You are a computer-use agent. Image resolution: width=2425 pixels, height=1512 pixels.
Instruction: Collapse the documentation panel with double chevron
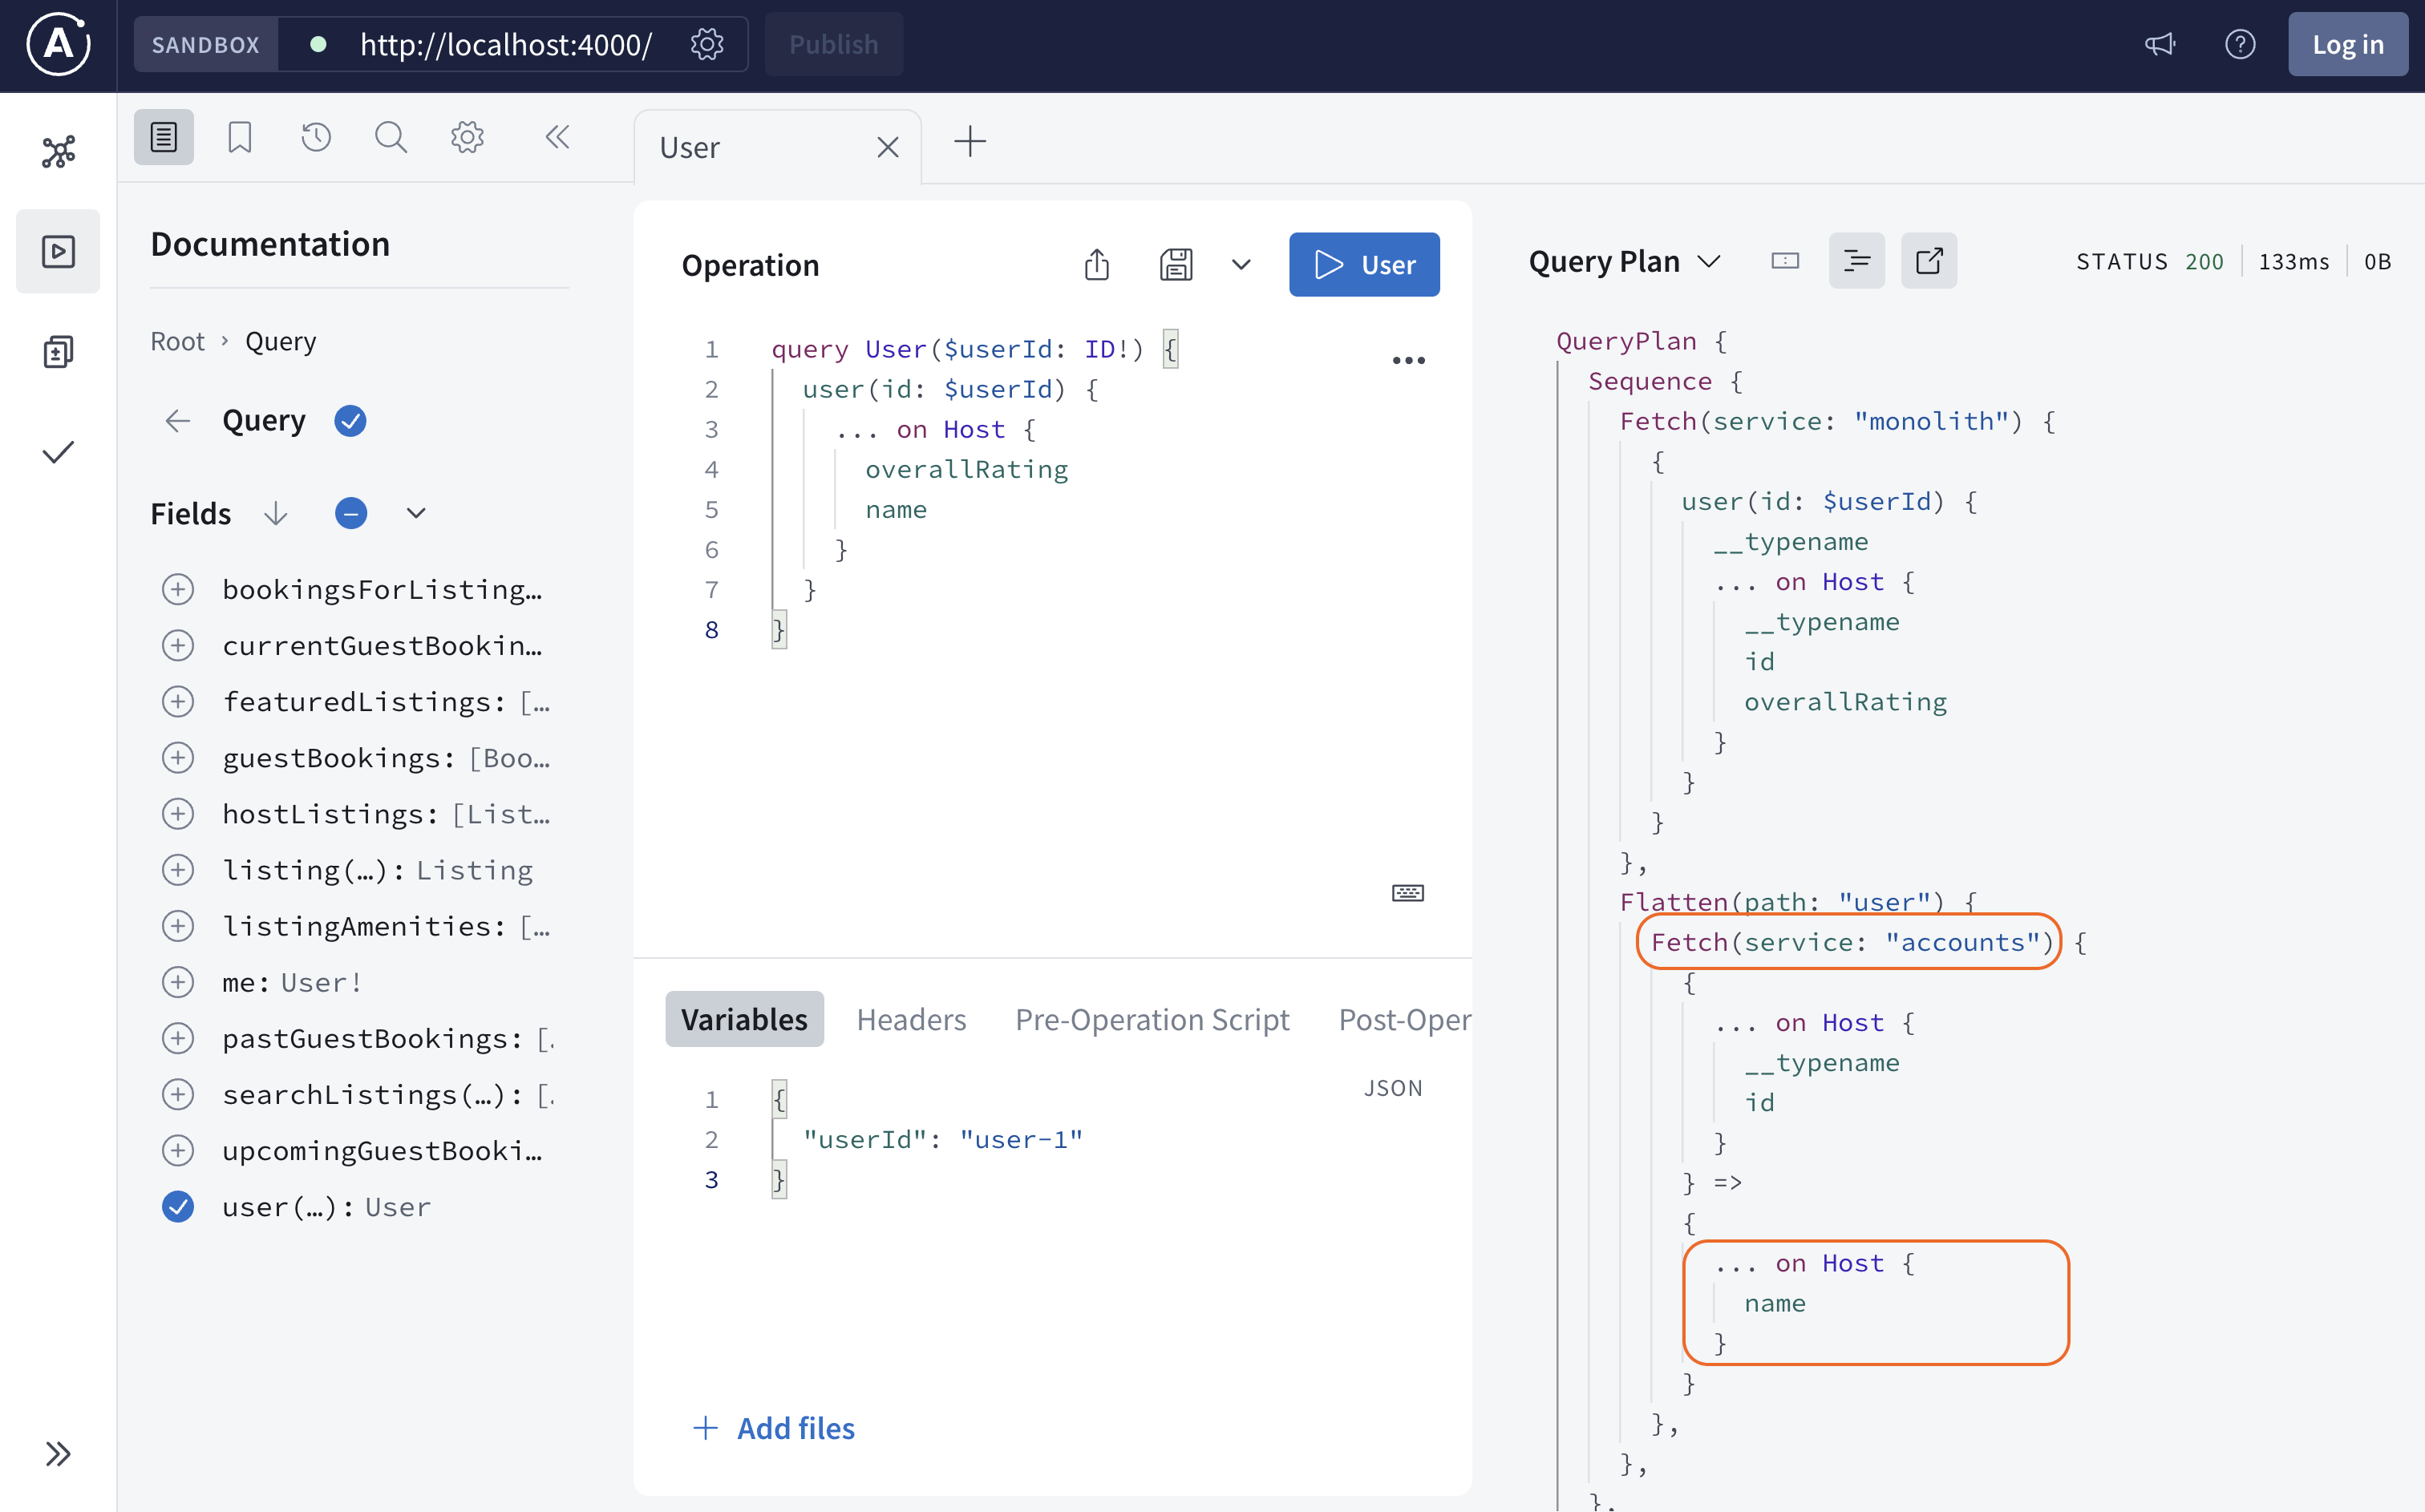pyautogui.click(x=557, y=137)
